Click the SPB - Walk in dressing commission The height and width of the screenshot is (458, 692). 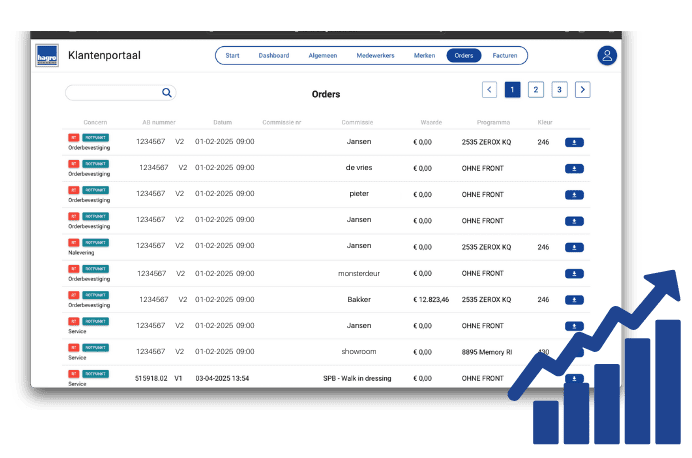[357, 378]
